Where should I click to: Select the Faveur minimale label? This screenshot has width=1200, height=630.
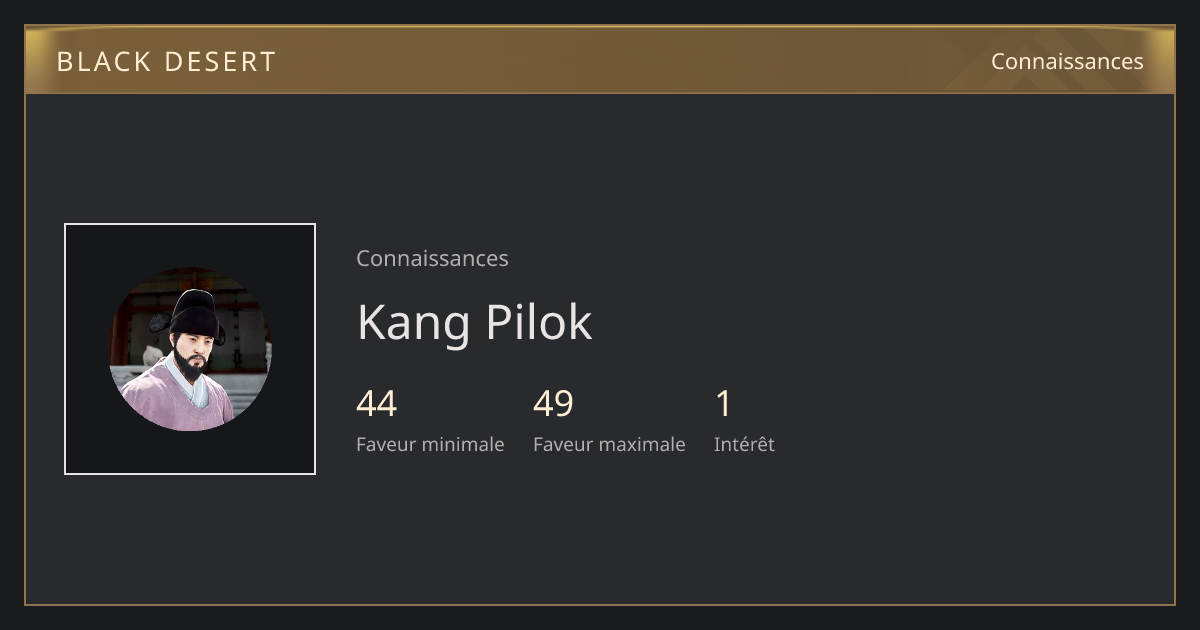click(430, 444)
